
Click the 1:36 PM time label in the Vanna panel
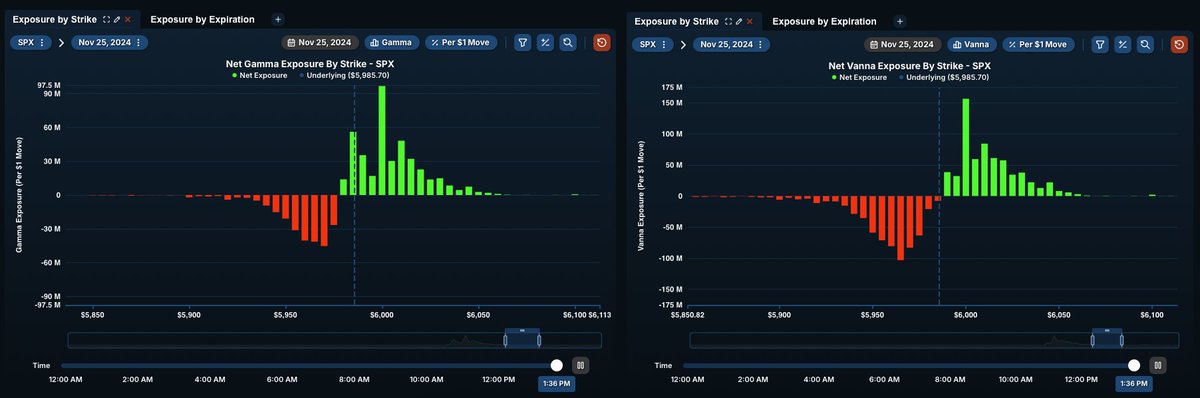[x=1134, y=384]
